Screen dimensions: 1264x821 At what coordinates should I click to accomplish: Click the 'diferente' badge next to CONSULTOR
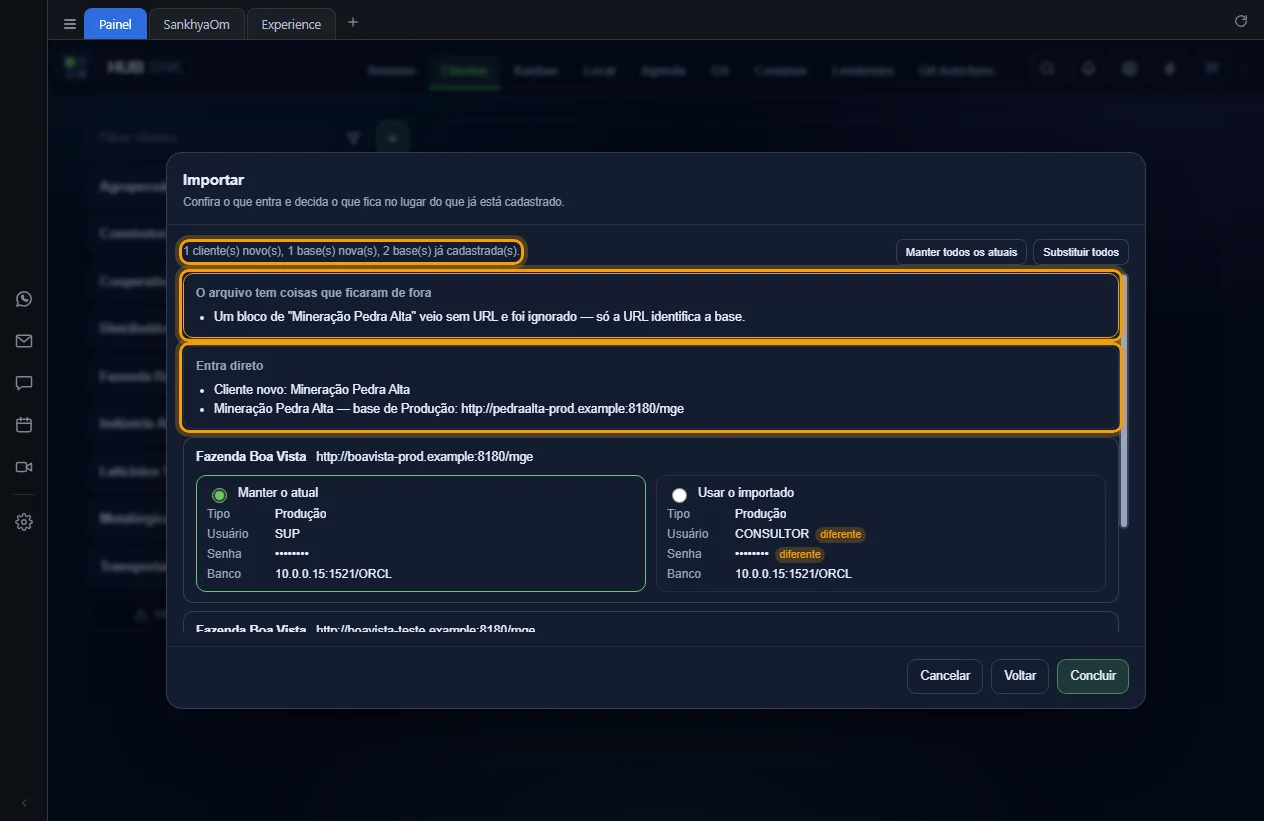pos(840,534)
